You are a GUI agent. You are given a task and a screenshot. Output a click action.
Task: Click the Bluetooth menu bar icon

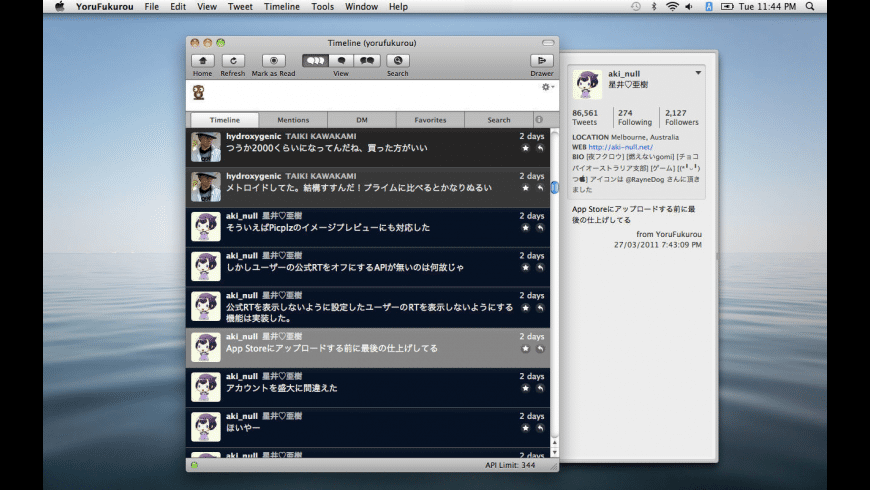pyautogui.click(x=654, y=7)
